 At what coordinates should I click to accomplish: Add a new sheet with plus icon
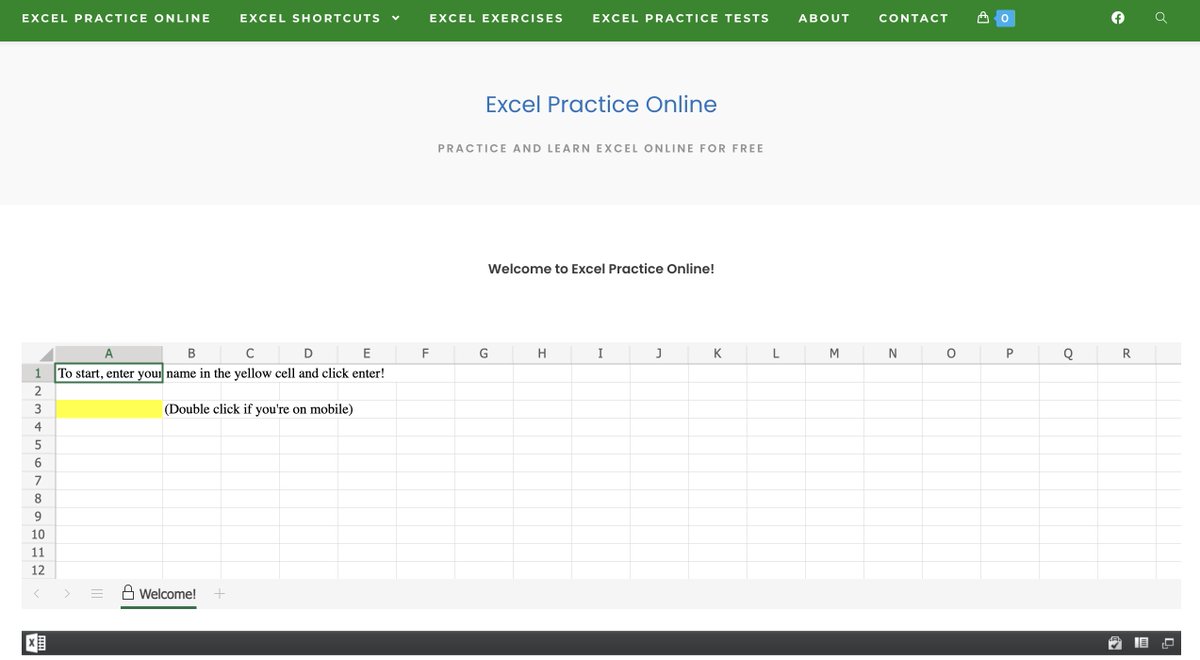click(x=220, y=594)
